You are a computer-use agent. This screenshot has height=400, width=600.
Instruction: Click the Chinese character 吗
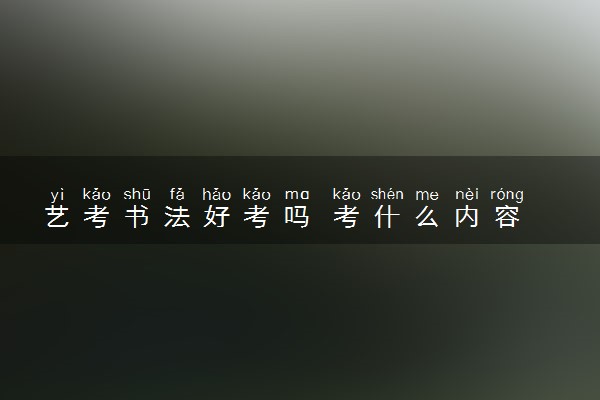coord(297,217)
